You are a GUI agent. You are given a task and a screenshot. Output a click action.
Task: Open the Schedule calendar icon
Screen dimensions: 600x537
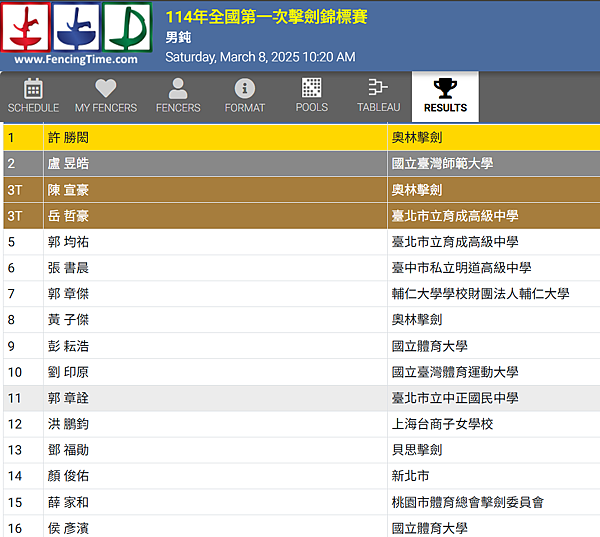coord(33,88)
